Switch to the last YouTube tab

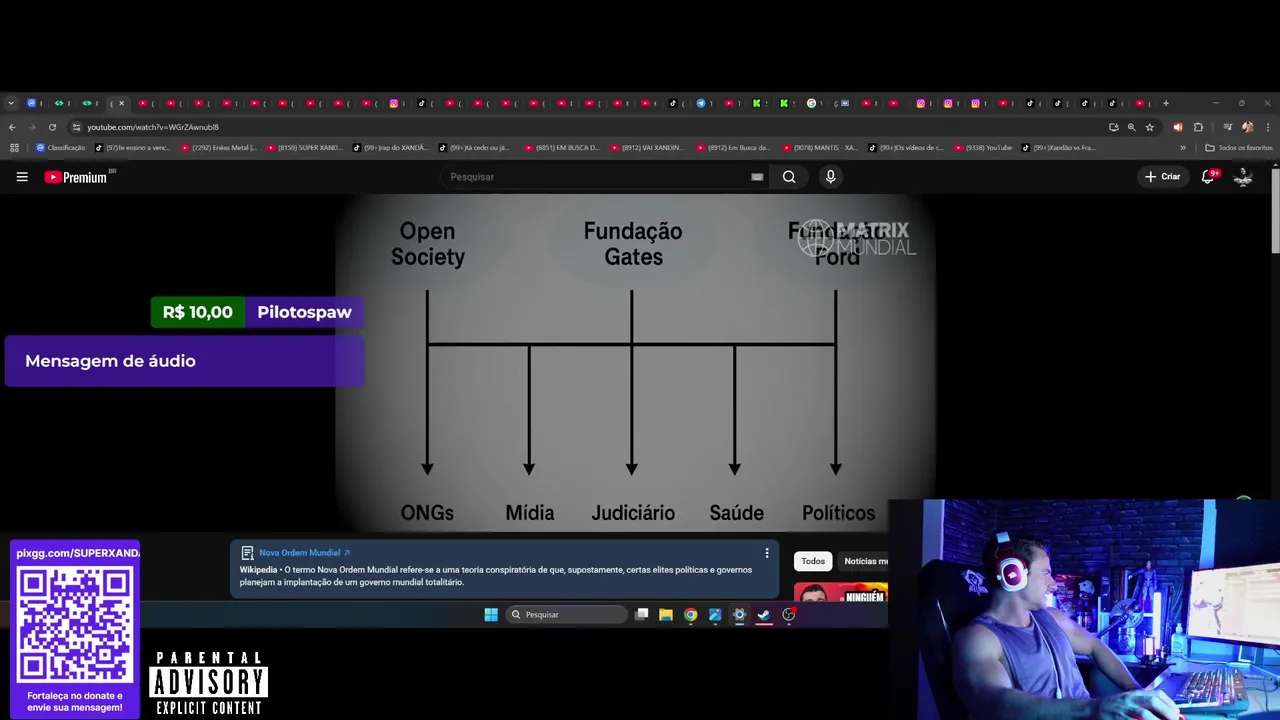coord(1139,103)
